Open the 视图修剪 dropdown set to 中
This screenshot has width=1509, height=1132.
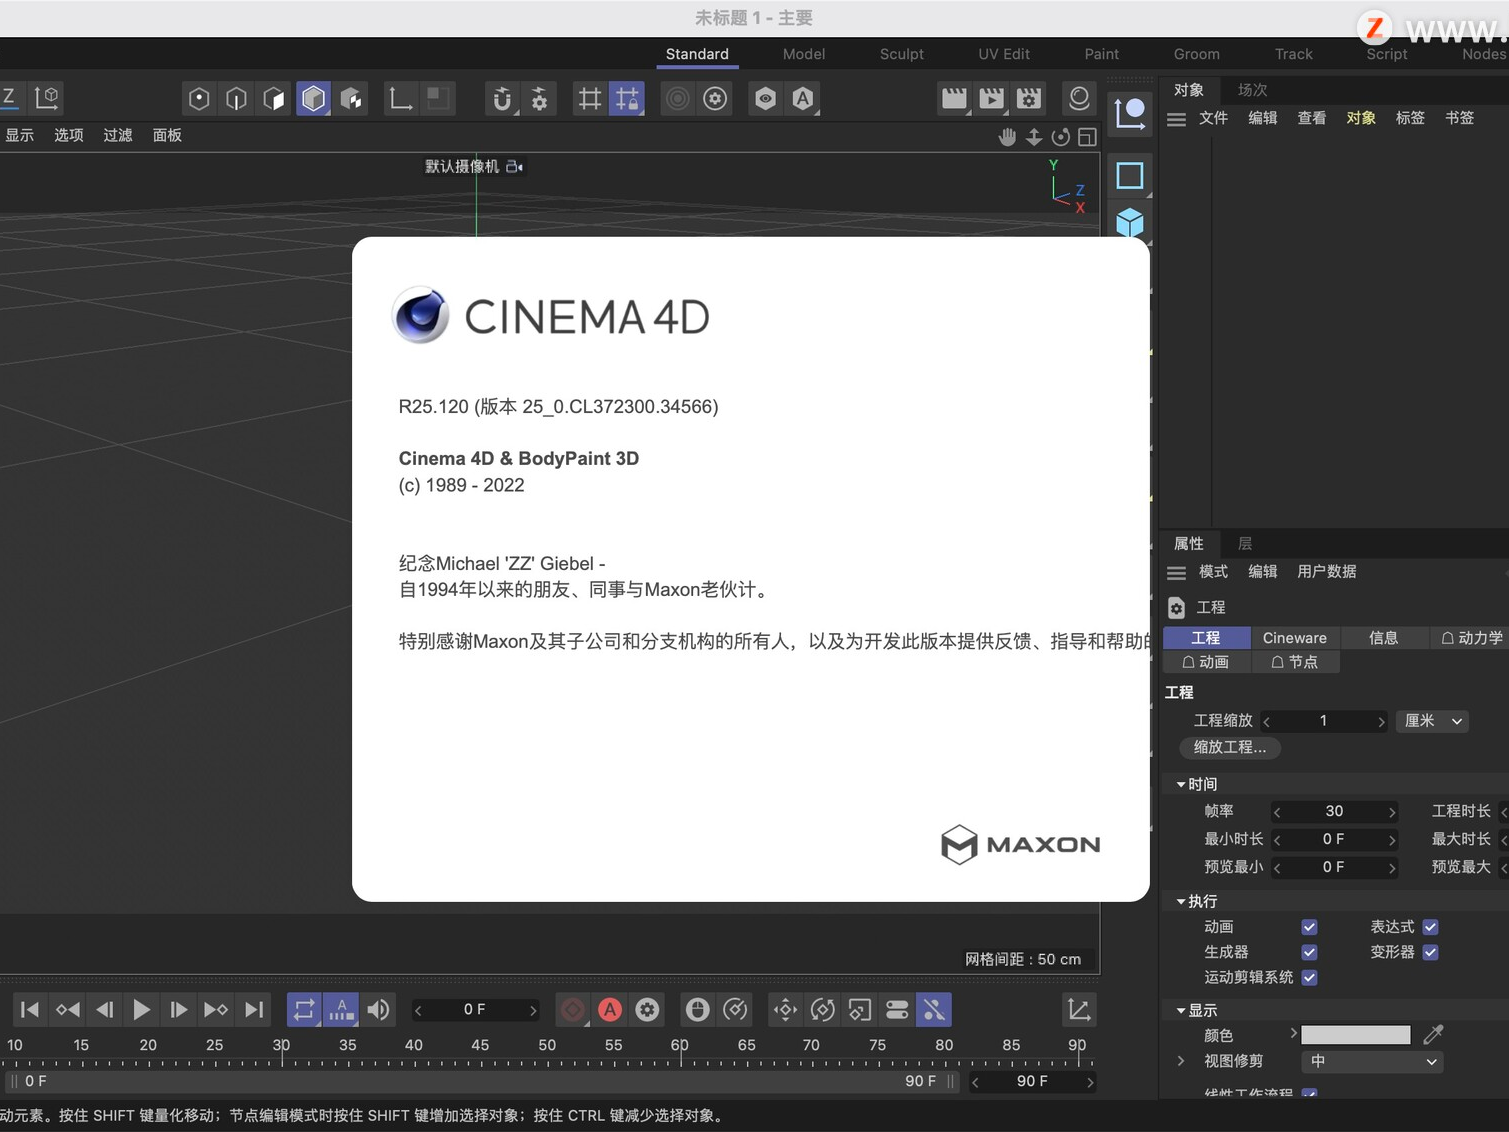1371,1061
